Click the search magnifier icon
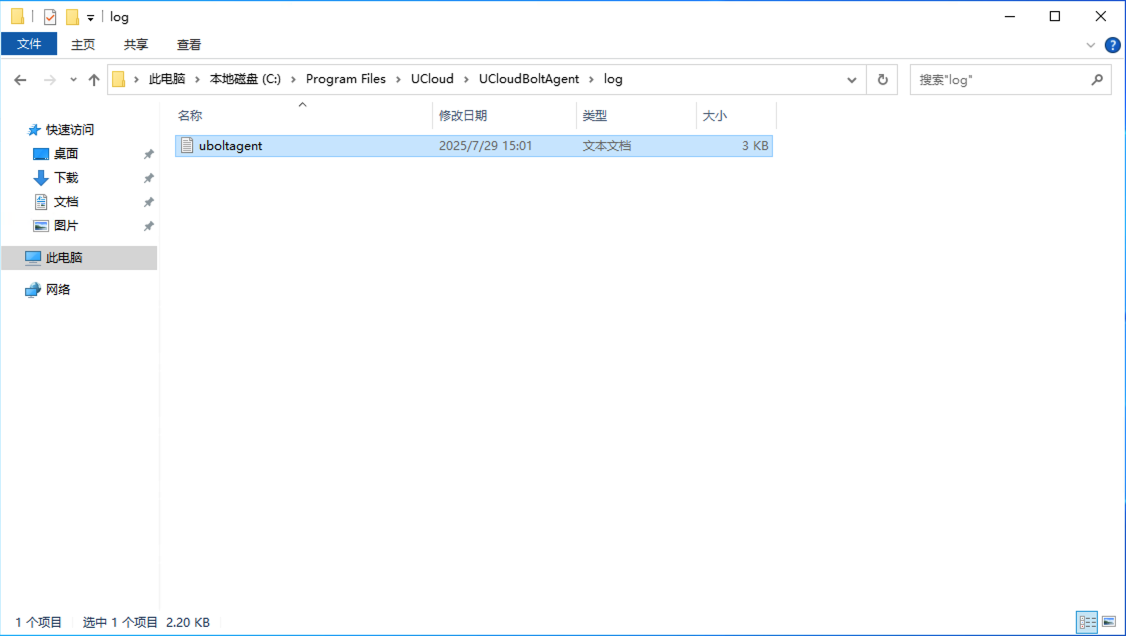 pos(1097,80)
